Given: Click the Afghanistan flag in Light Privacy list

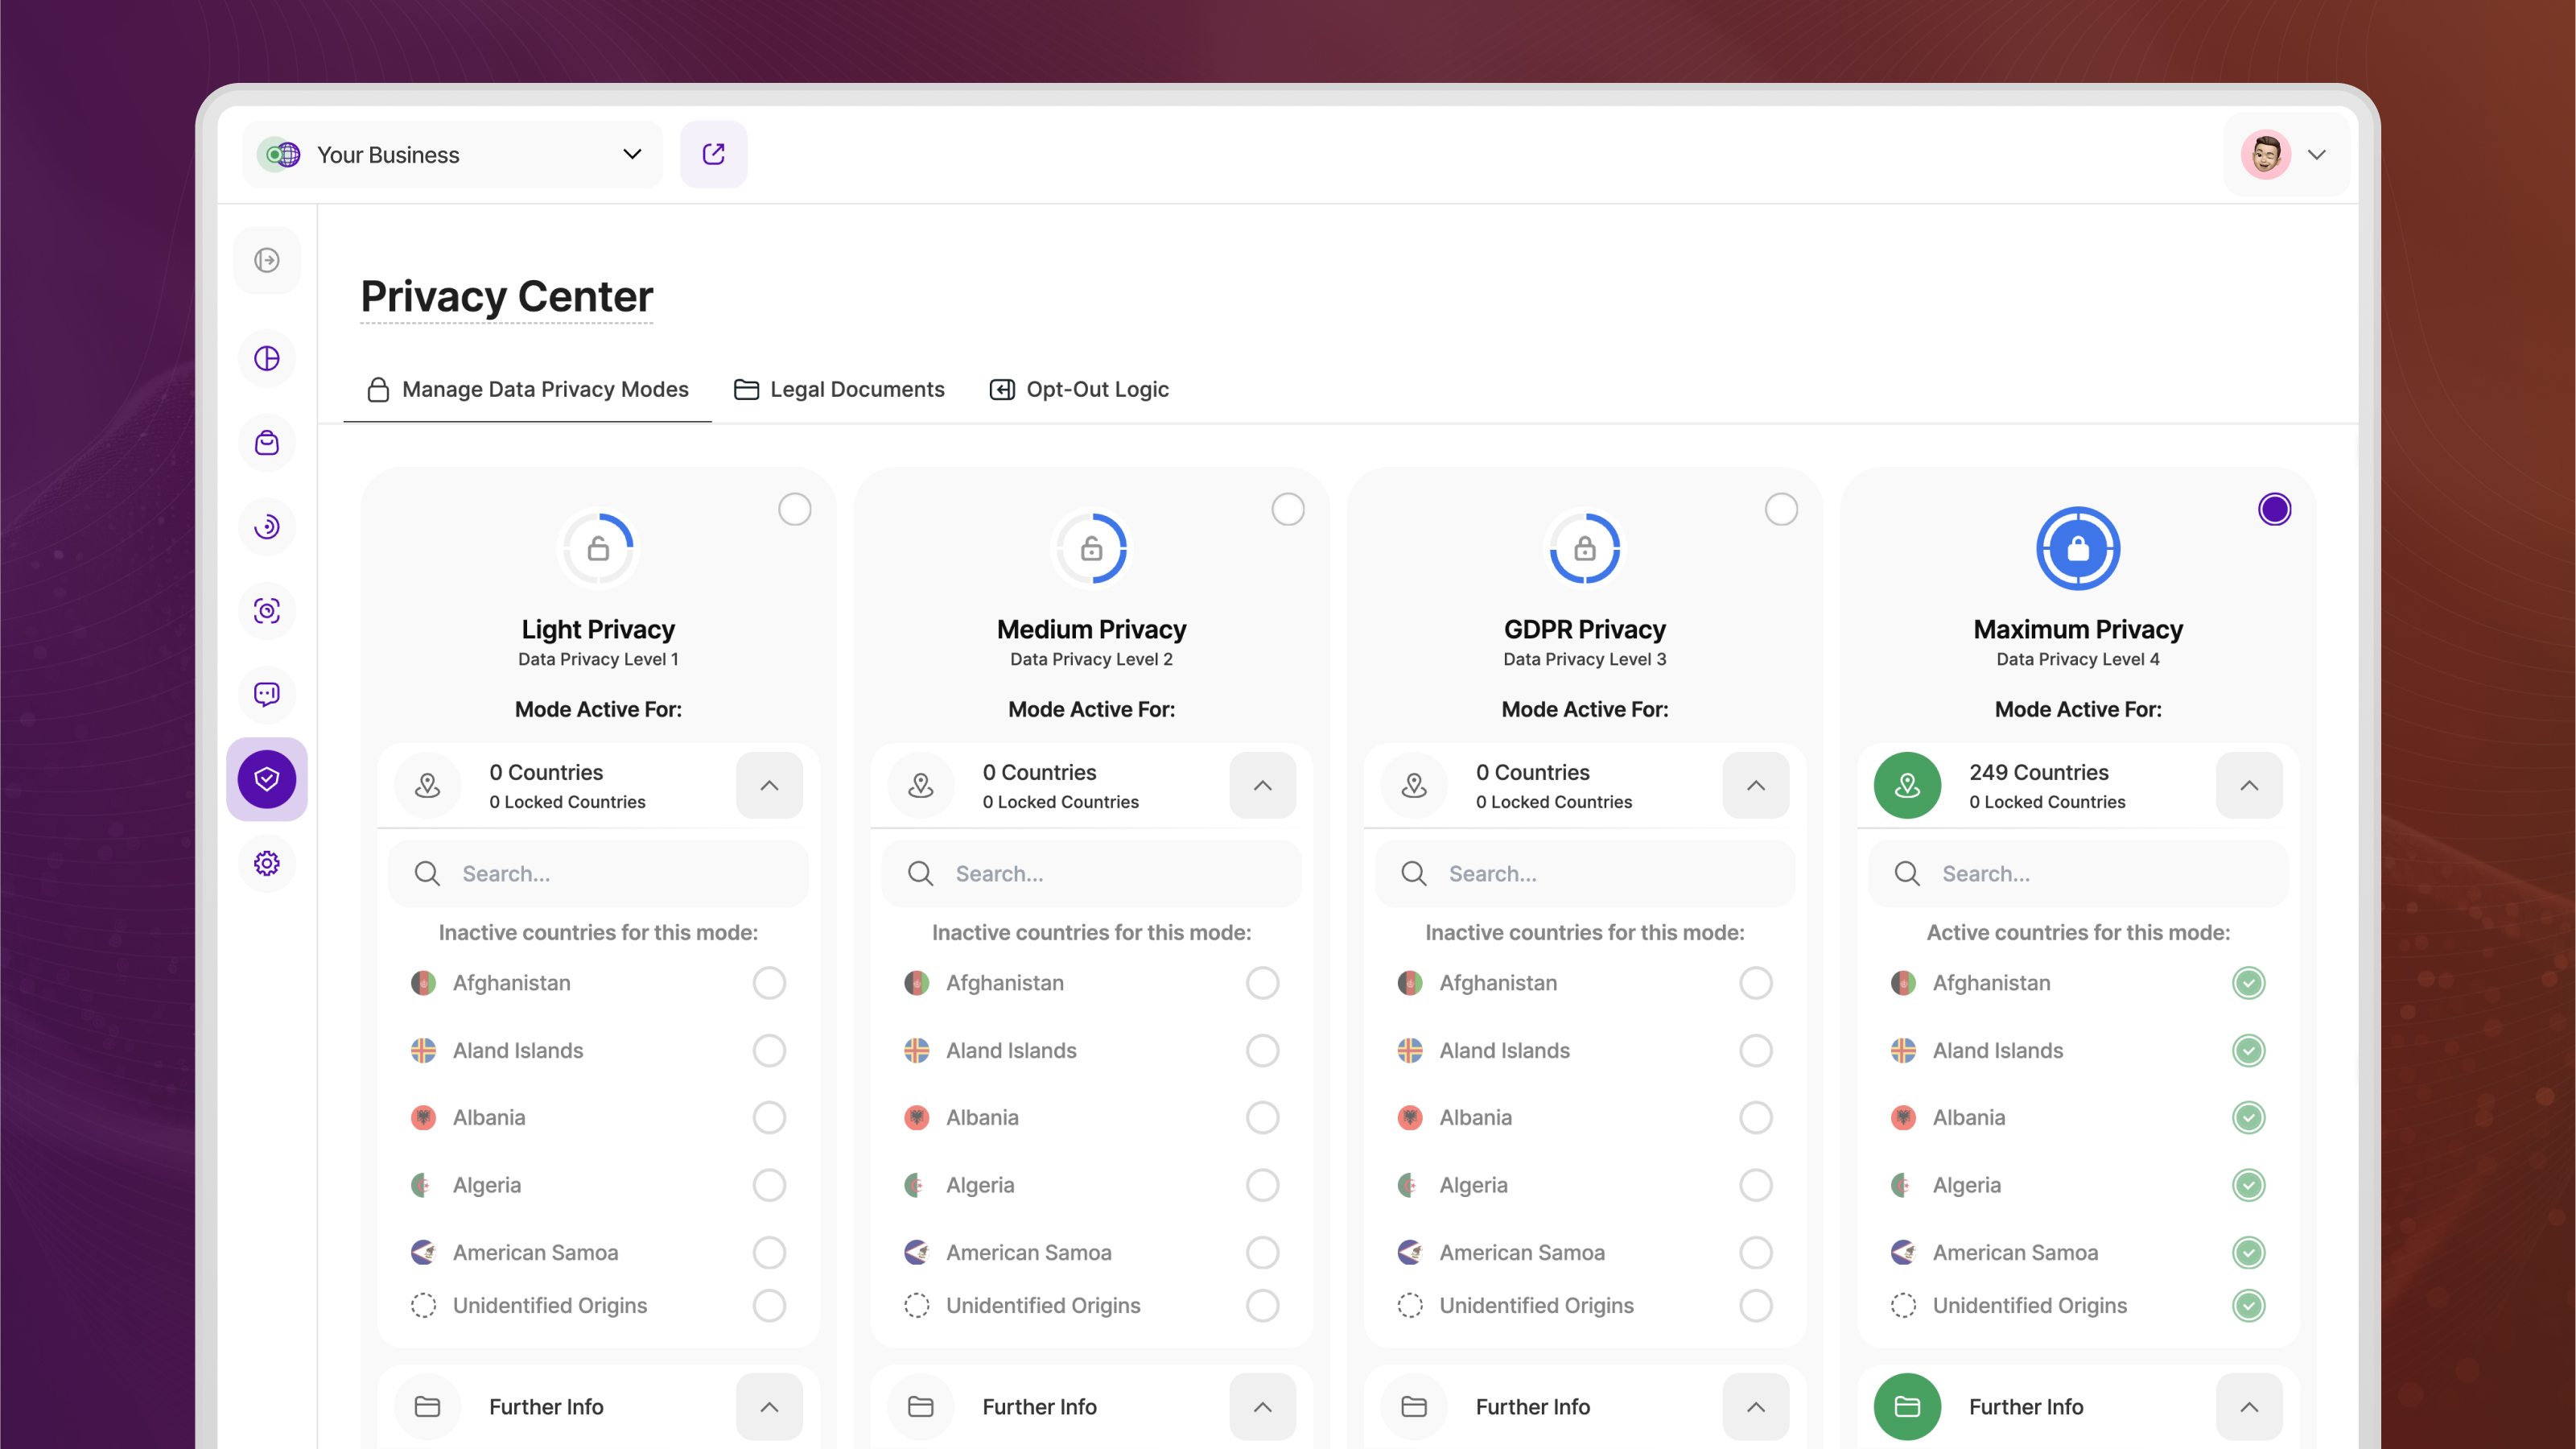Looking at the screenshot, I should tap(423, 983).
